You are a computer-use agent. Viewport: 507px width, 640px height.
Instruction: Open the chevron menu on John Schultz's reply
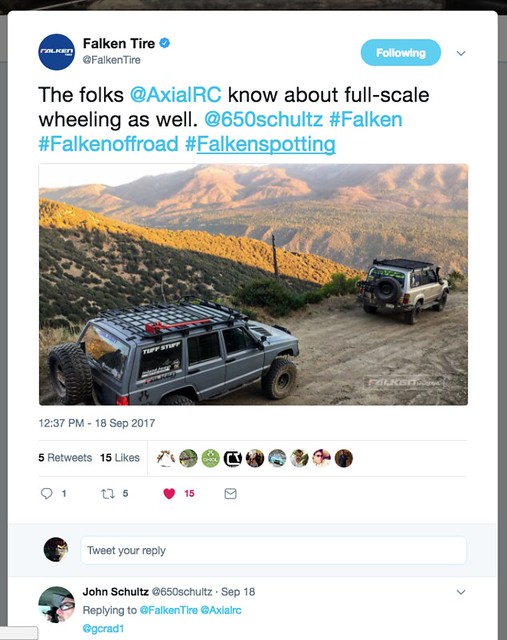coord(461,592)
